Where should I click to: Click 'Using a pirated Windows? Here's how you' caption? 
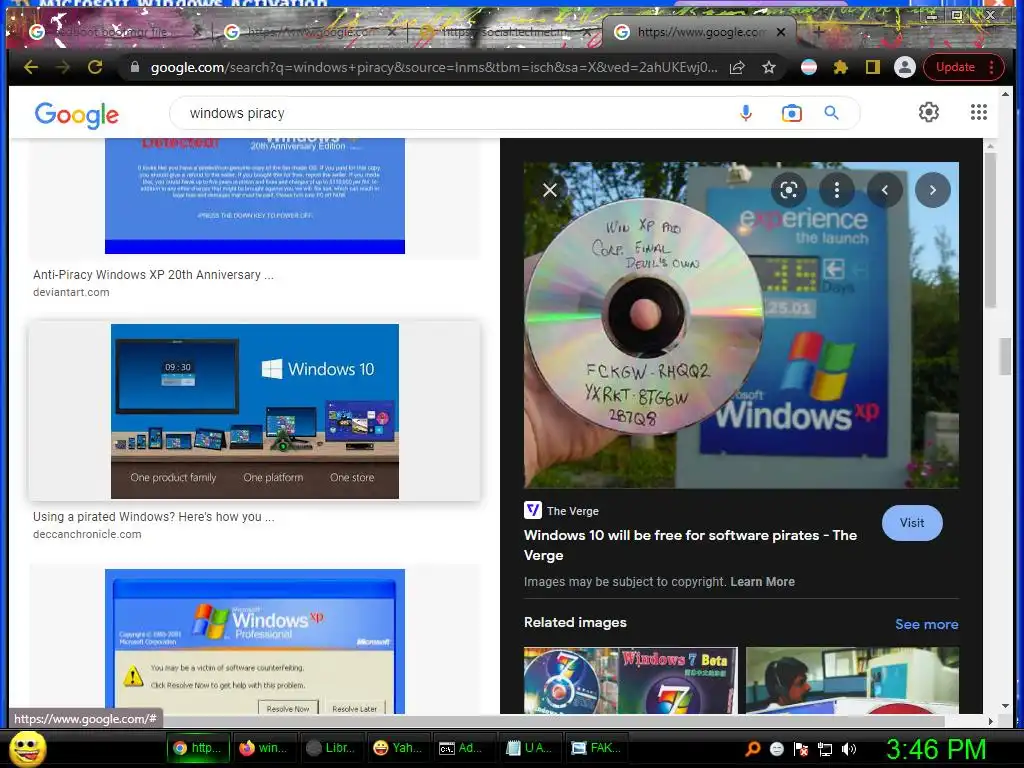pyautogui.click(x=153, y=517)
